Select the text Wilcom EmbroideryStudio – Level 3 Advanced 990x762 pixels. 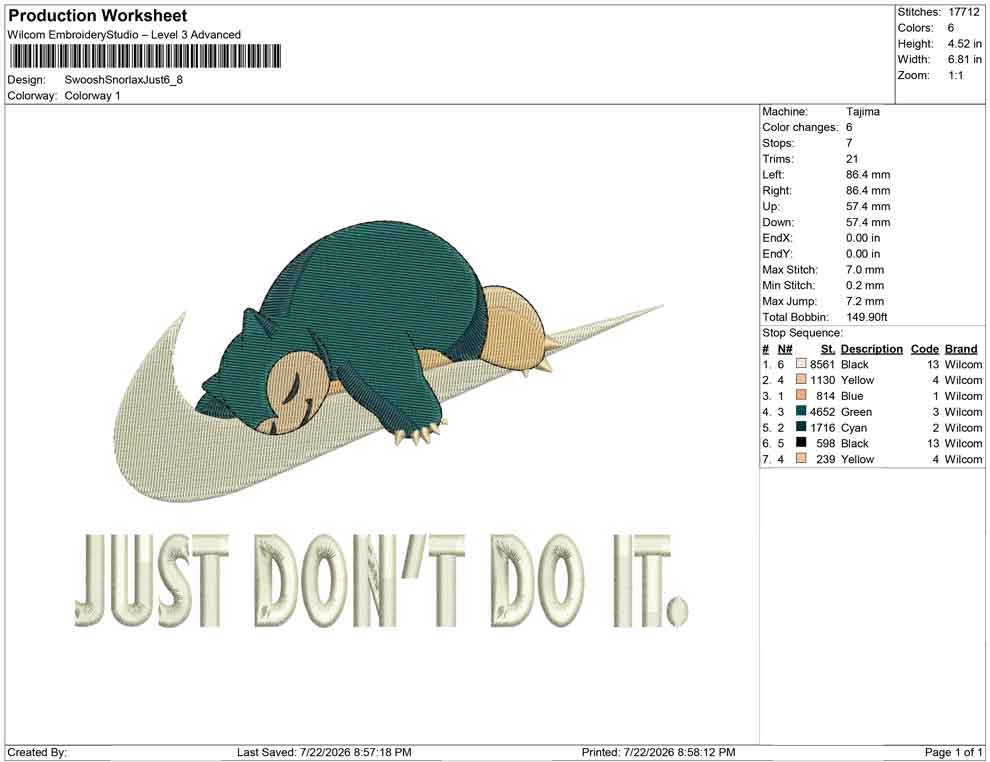(x=124, y=35)
